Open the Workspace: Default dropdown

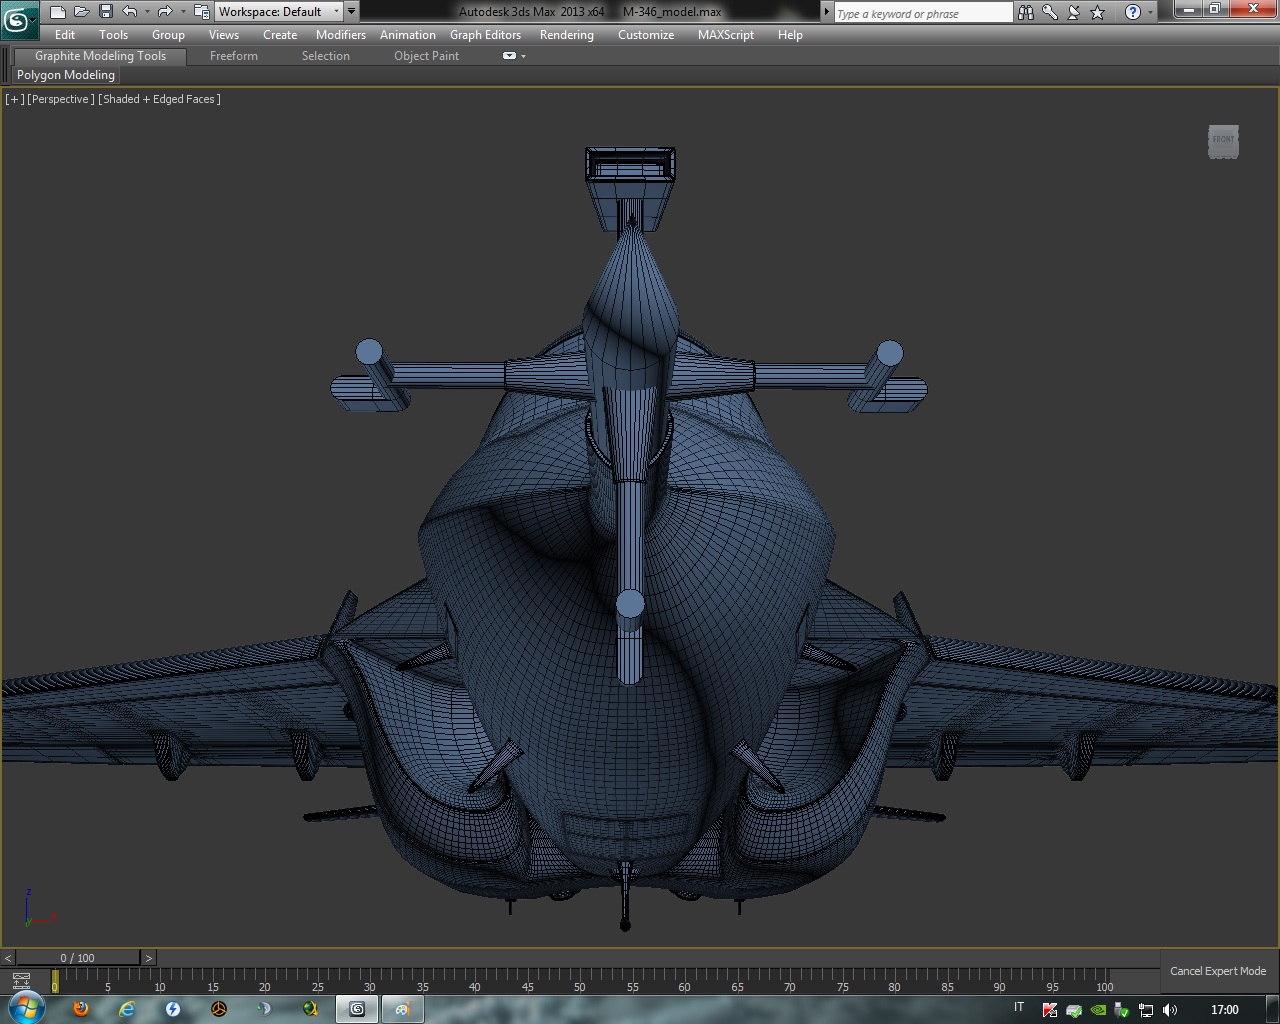coord(279,12)
